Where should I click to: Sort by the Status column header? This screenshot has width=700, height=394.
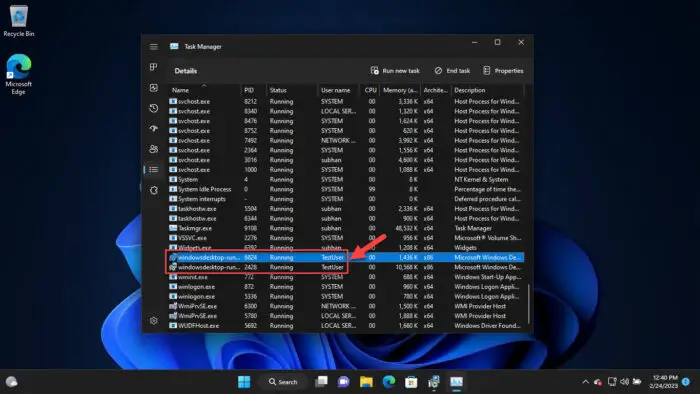point(292,90)
